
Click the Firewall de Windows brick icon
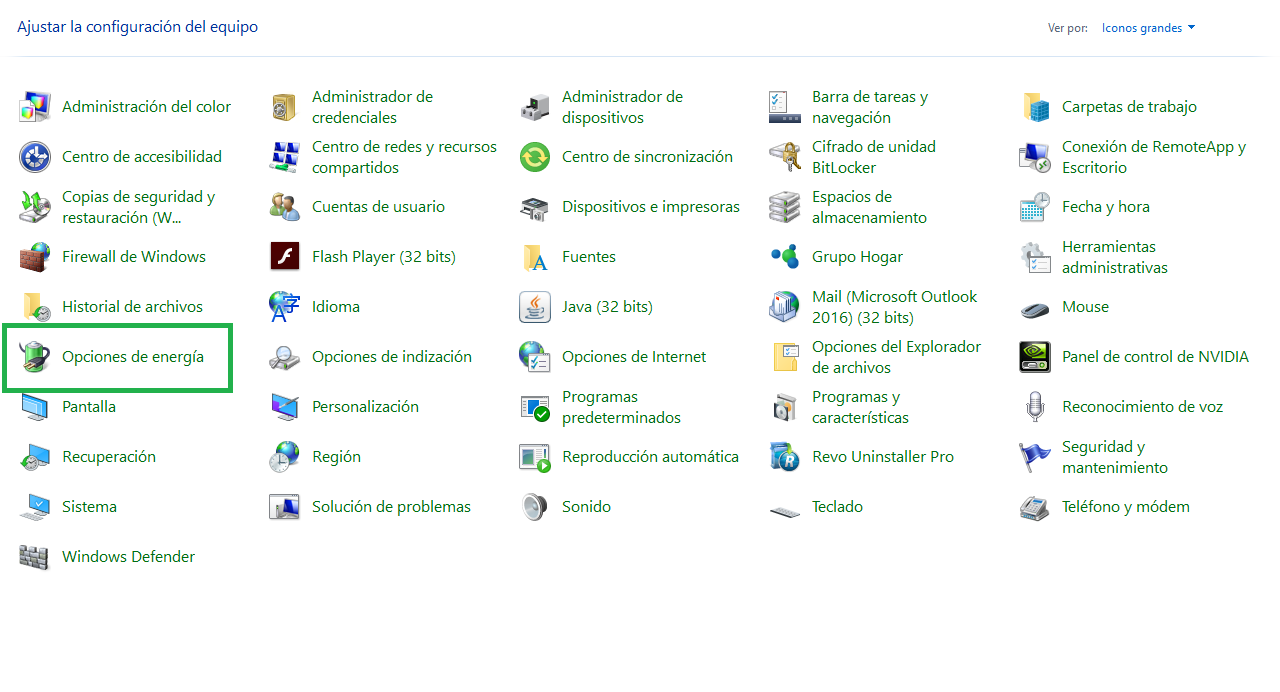tap(35, 257)
